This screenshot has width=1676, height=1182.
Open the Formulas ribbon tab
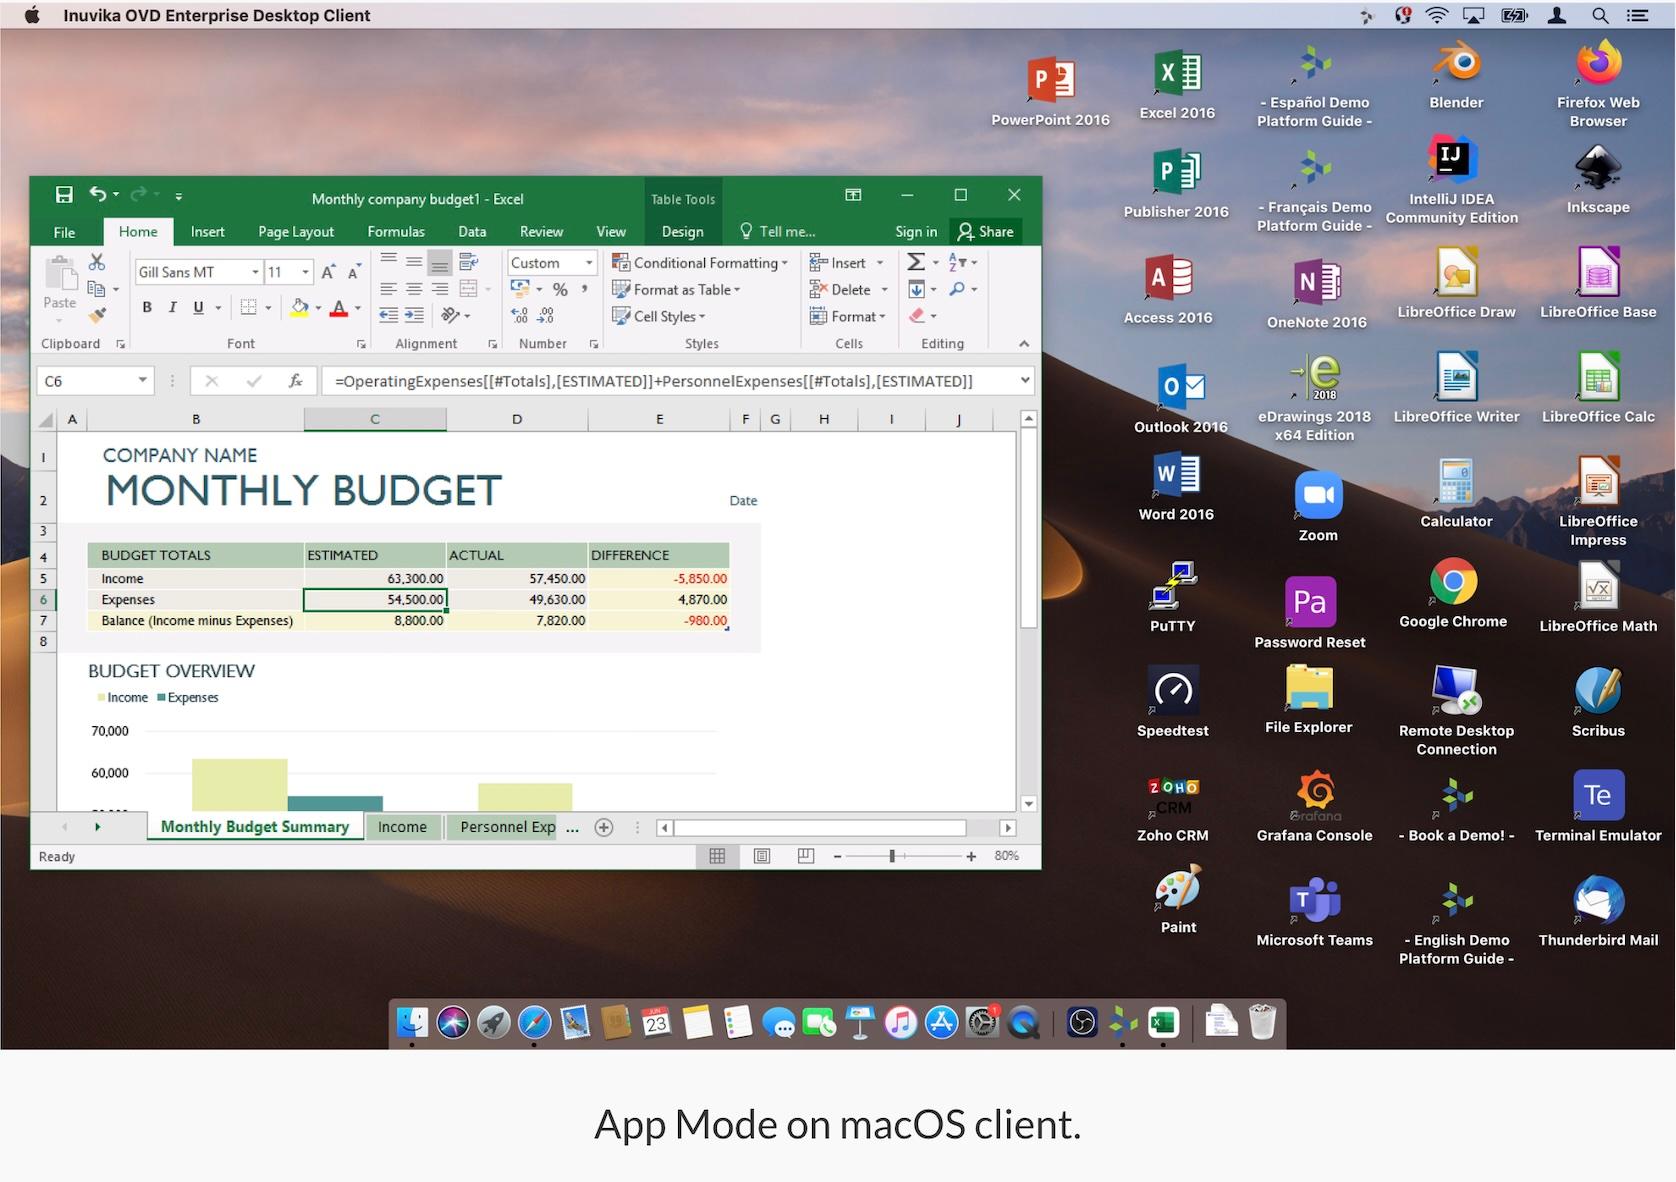coord(396,232)
